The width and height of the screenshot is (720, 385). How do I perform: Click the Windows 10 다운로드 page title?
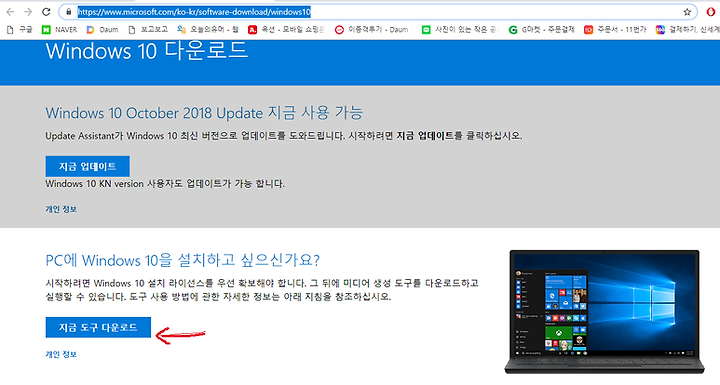point(147,51)
